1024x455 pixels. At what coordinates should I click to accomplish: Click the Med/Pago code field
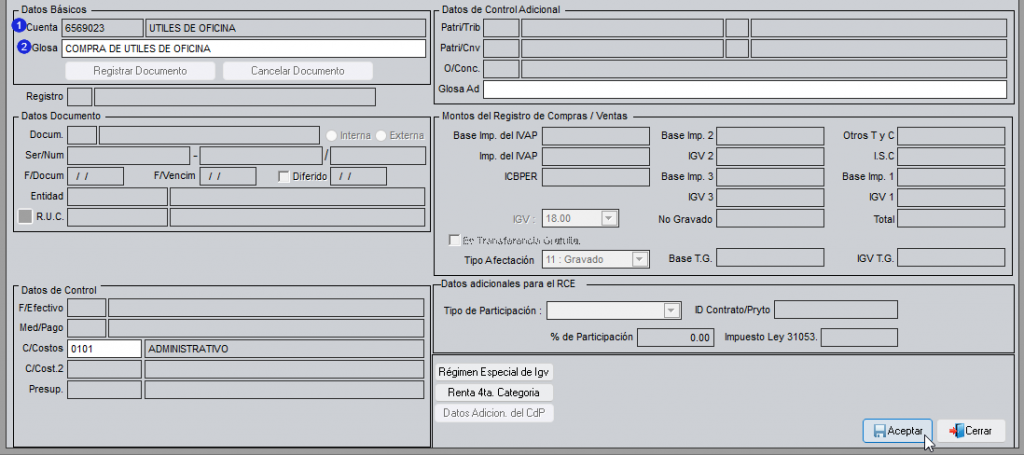point(87,328)
